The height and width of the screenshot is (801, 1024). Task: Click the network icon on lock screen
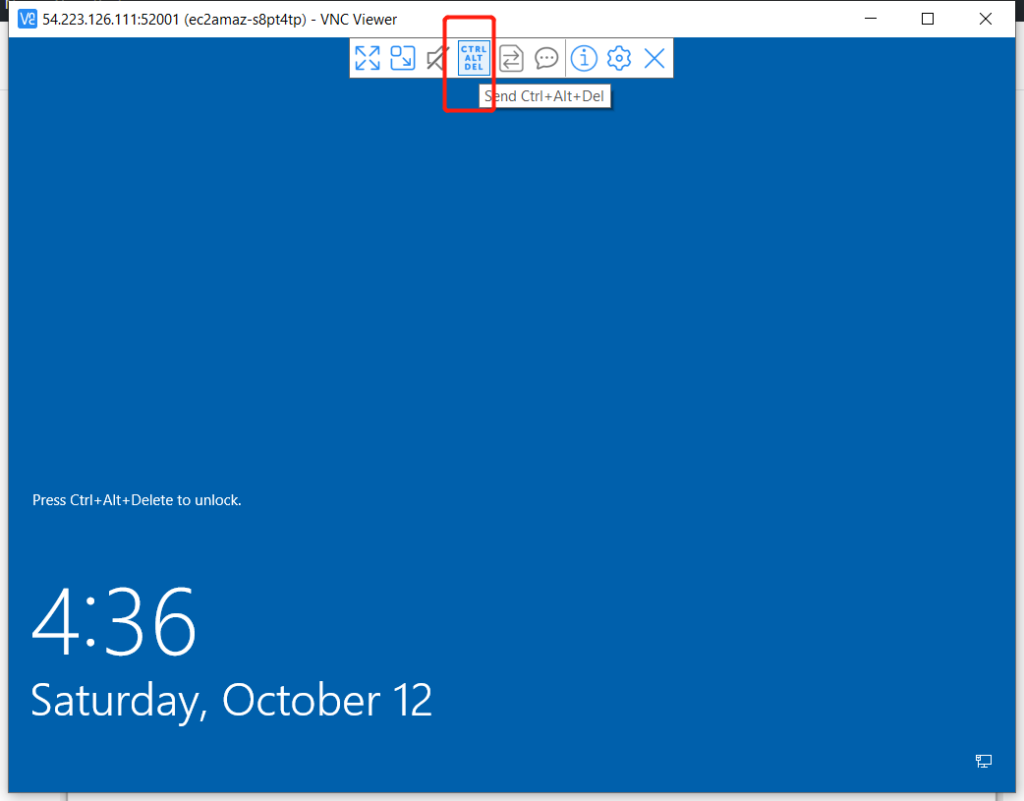click(x=983, y=761)
